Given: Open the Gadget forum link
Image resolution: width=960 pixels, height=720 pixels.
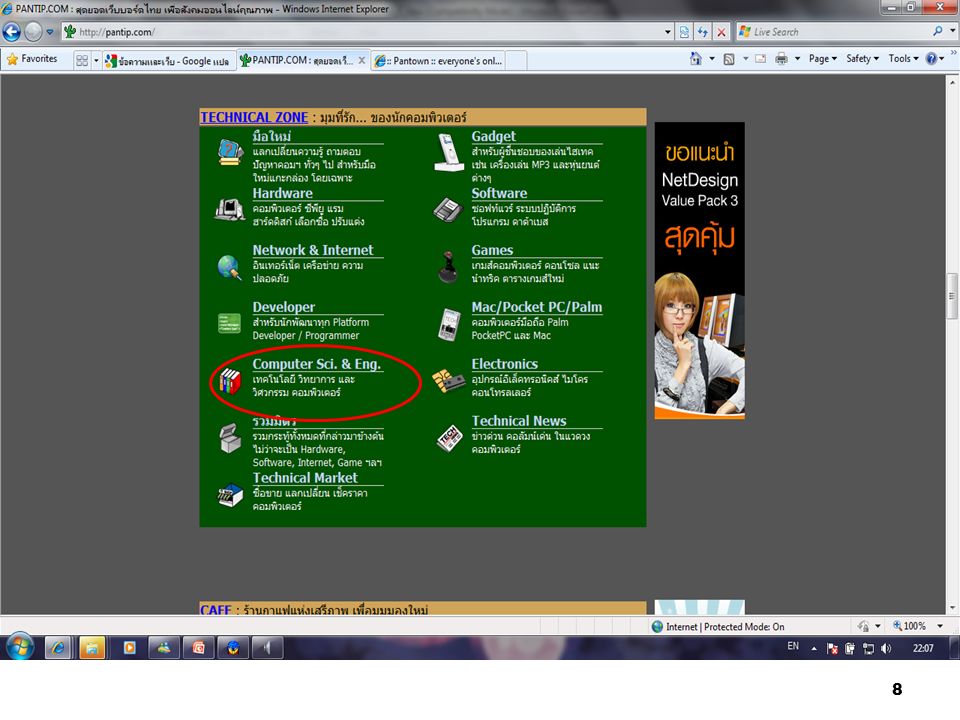Looking at the screenshot, I should pos(493,136).
